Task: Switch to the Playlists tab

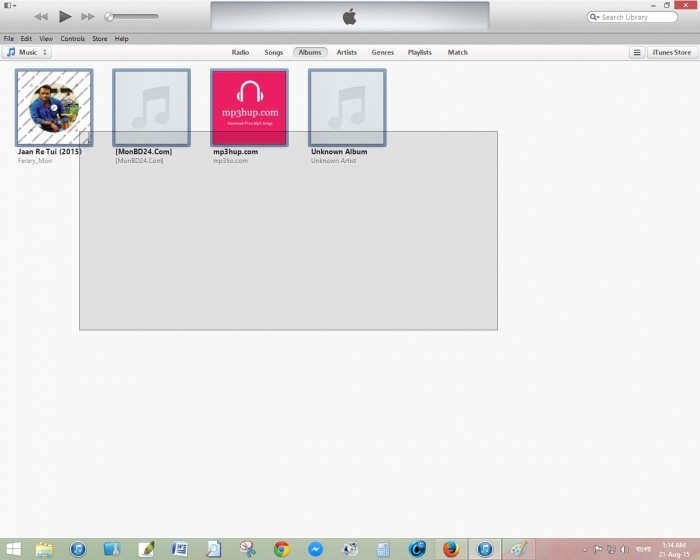Action: pos(420,52)
